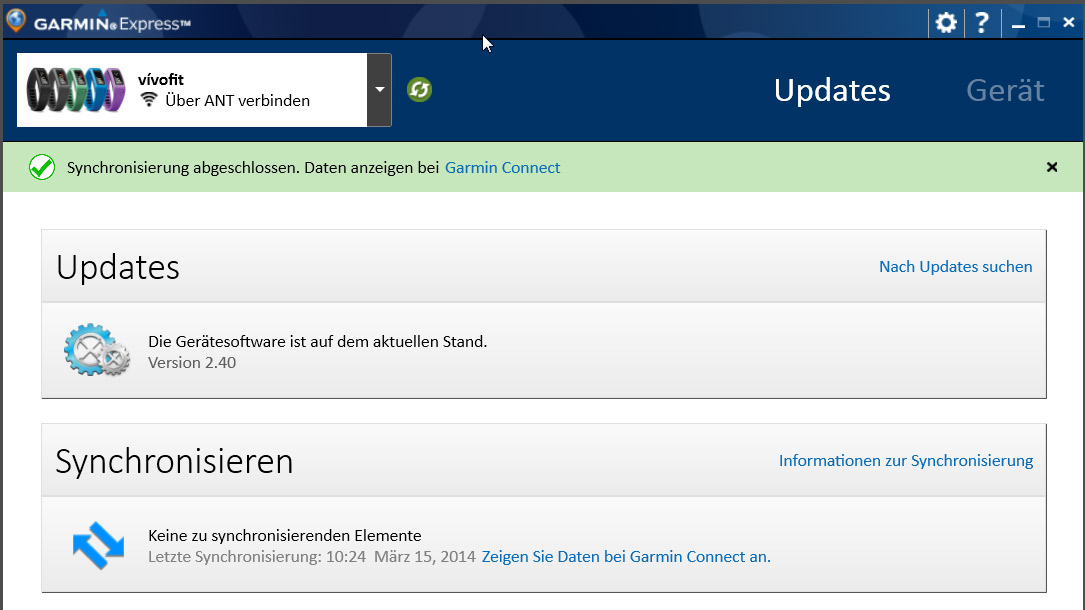1085x610 pixels.
Task: Open Garmin Connect link in green banner
Action: tap(502, 168)
